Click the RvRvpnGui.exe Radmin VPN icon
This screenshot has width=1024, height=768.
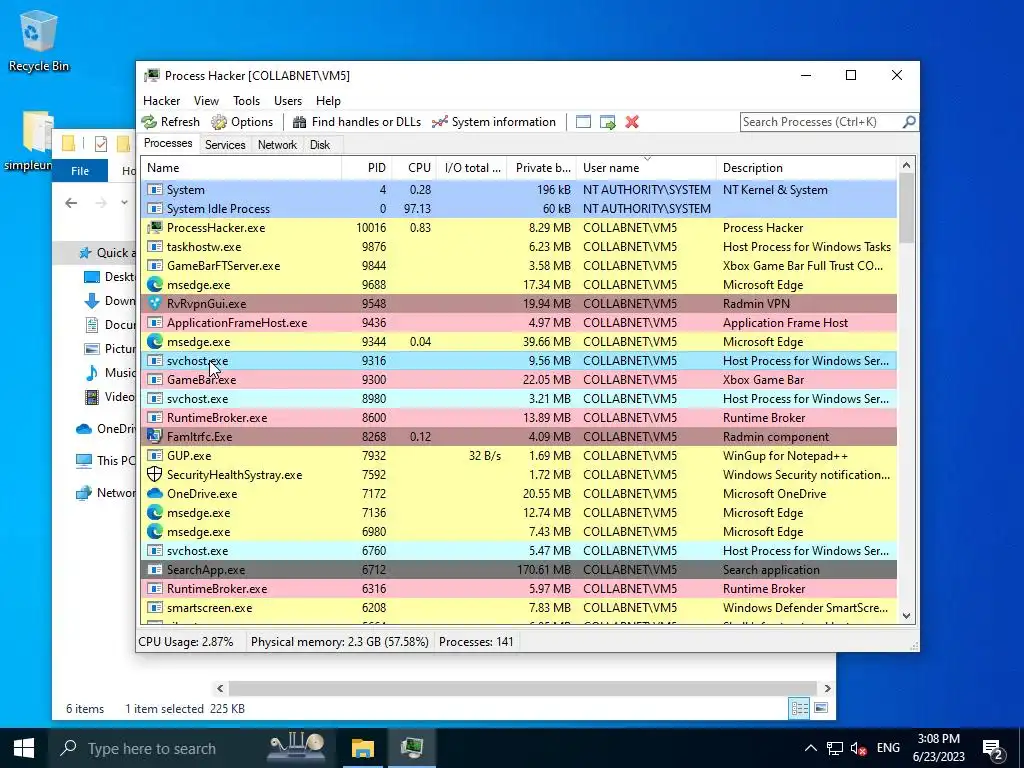[x=155, y=304]
